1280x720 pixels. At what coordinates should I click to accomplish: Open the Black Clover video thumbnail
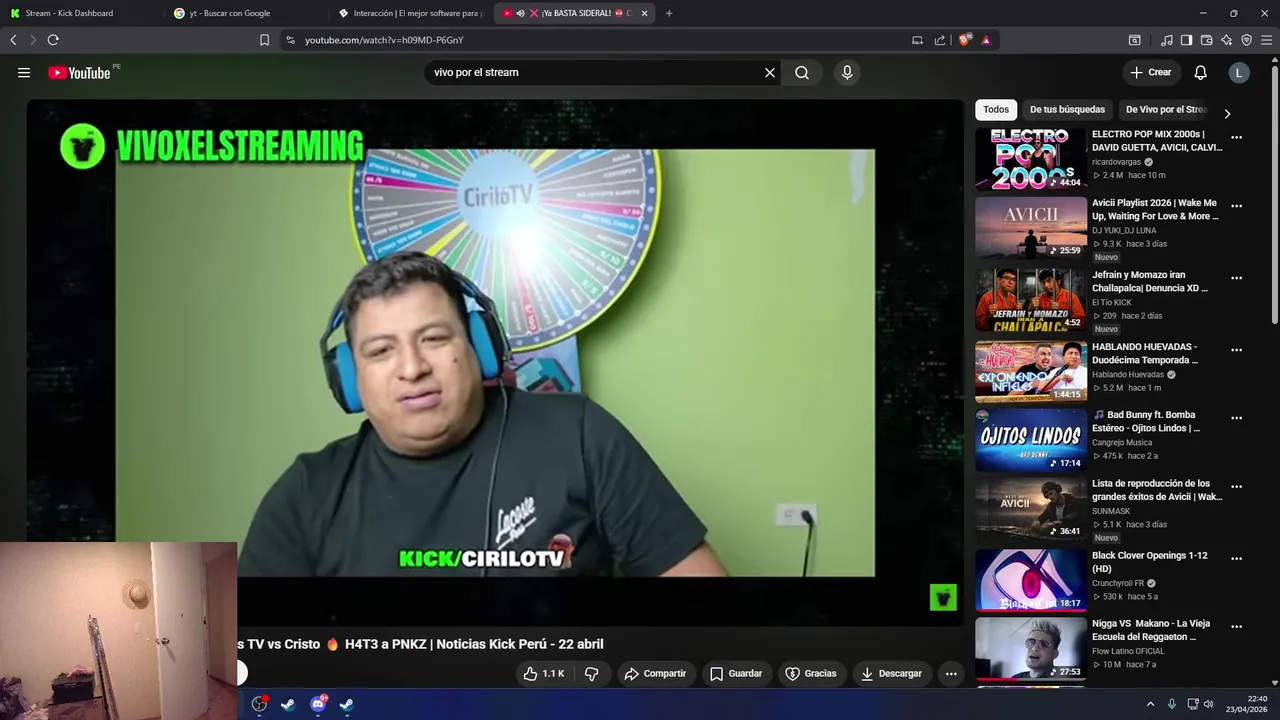[1031, 580]
